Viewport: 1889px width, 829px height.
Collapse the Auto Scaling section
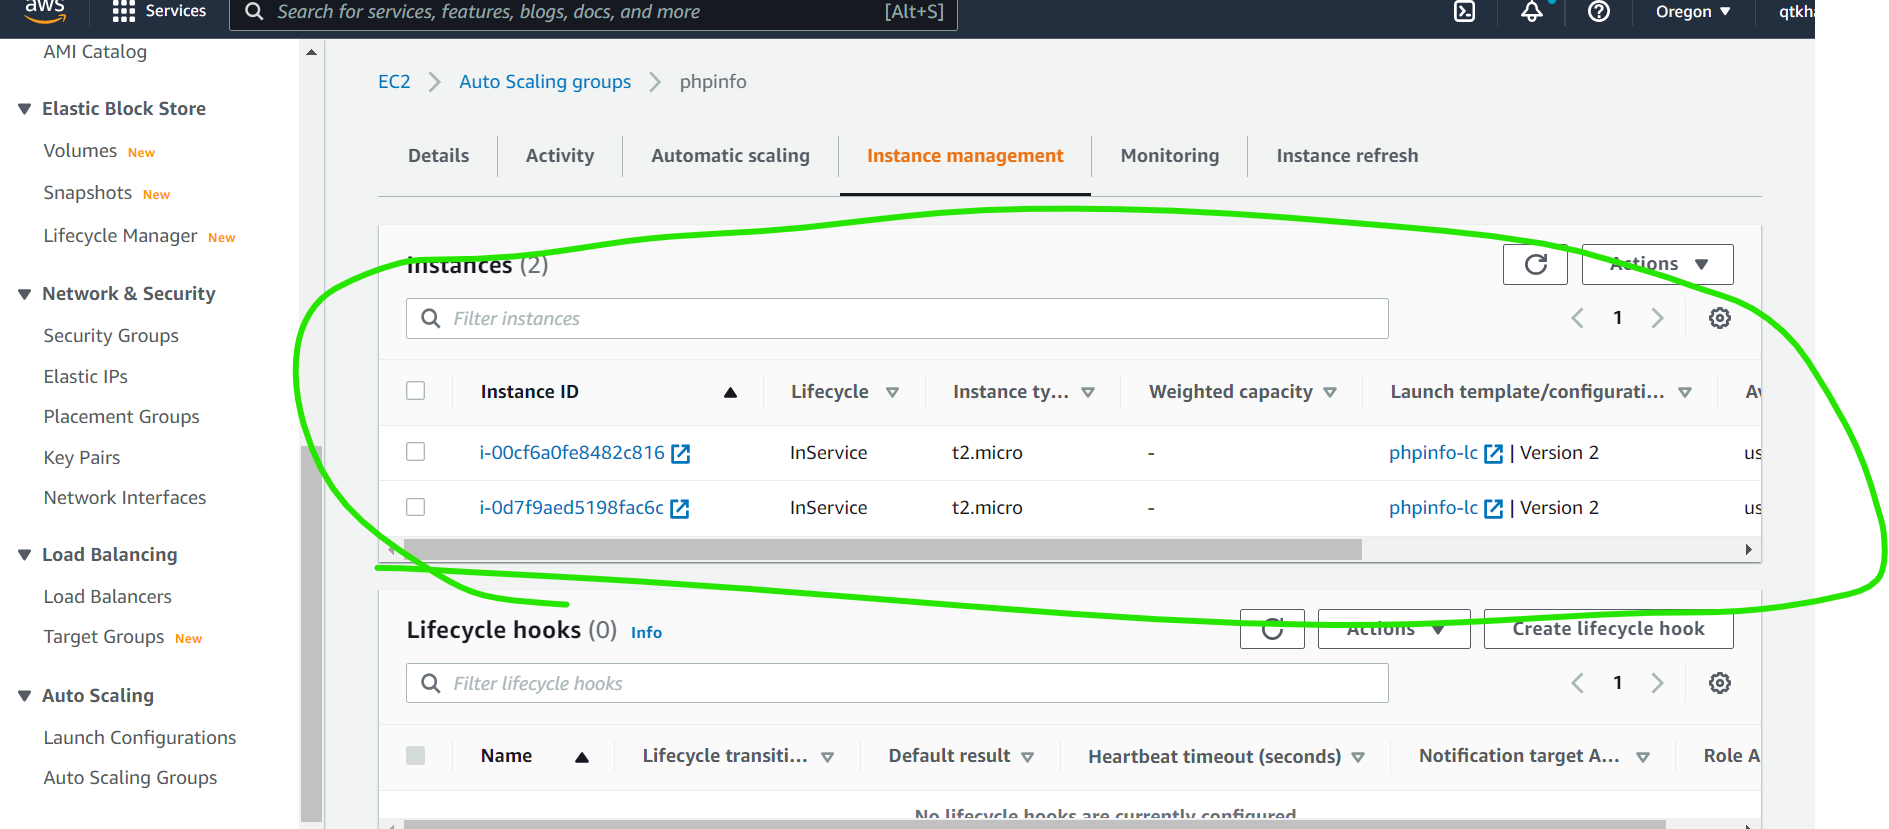pyautogui.click(x=25, y=696)
